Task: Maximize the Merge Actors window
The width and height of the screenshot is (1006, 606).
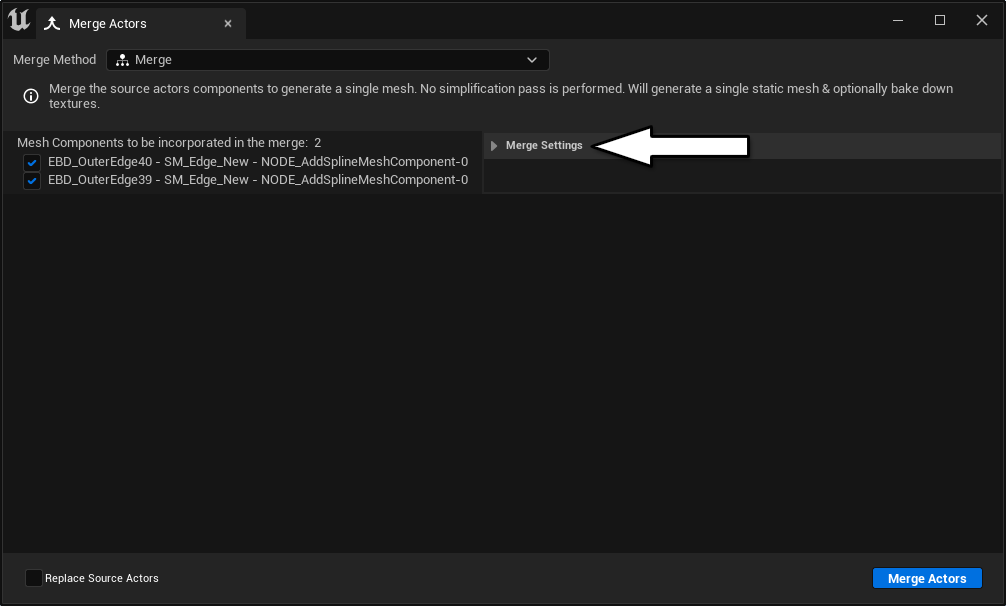Action: click(x=940, y=20)
